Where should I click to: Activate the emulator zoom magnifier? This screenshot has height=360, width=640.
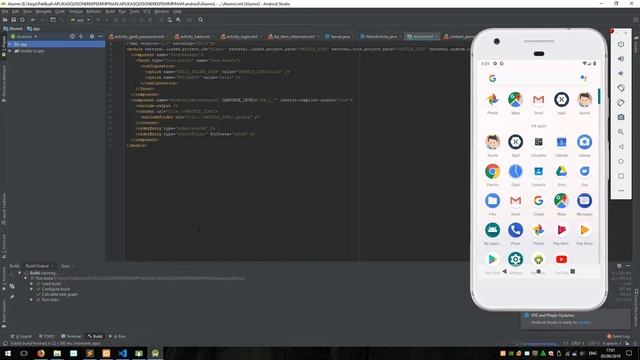click(621, 132)
